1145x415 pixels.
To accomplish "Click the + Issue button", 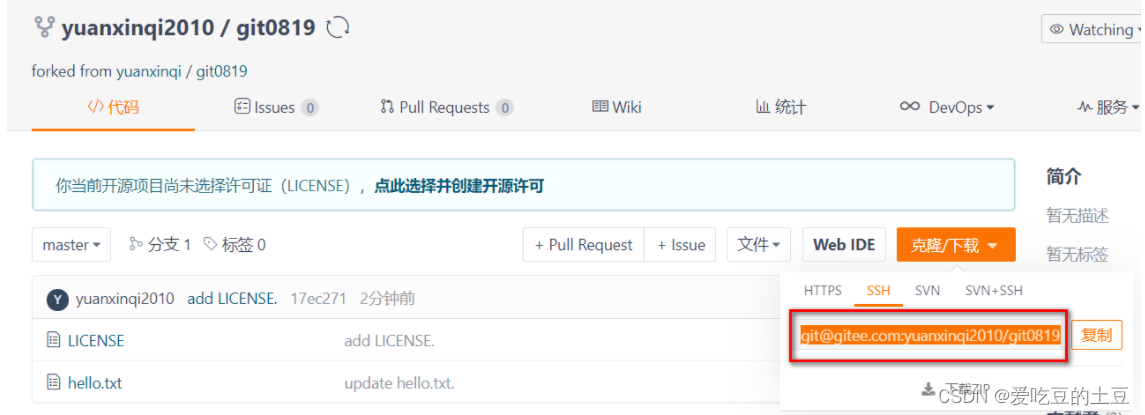I will click(681, 245).
